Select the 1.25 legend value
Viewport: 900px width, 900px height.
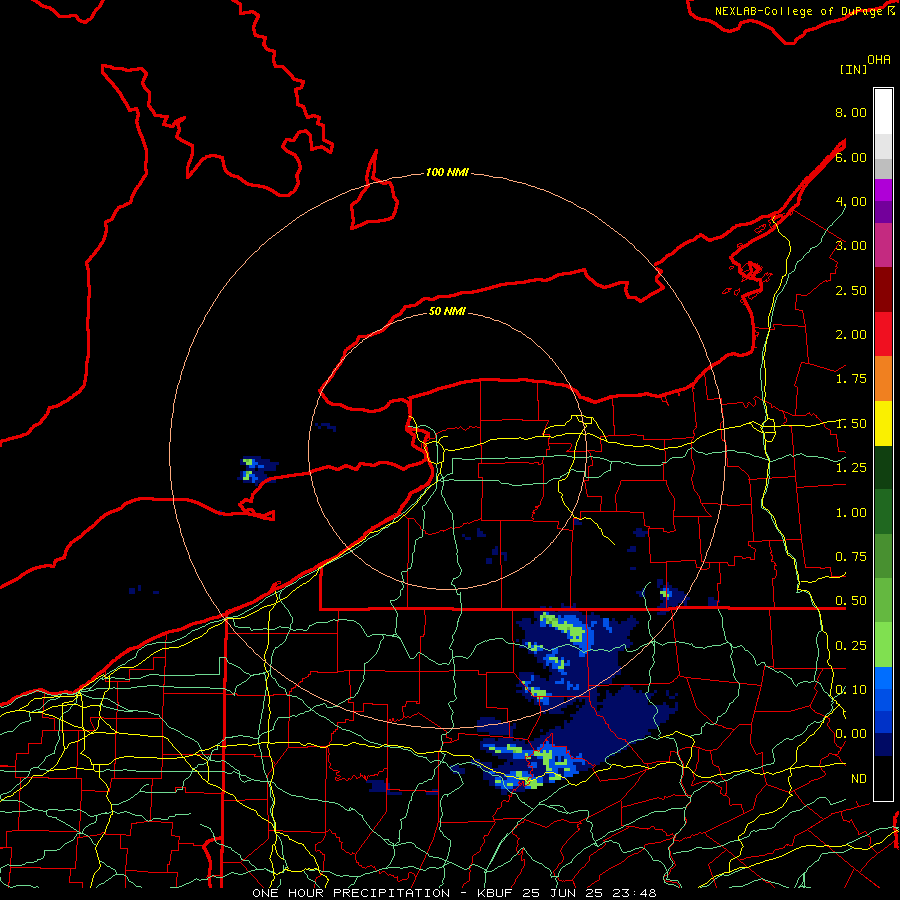(851, 468)
